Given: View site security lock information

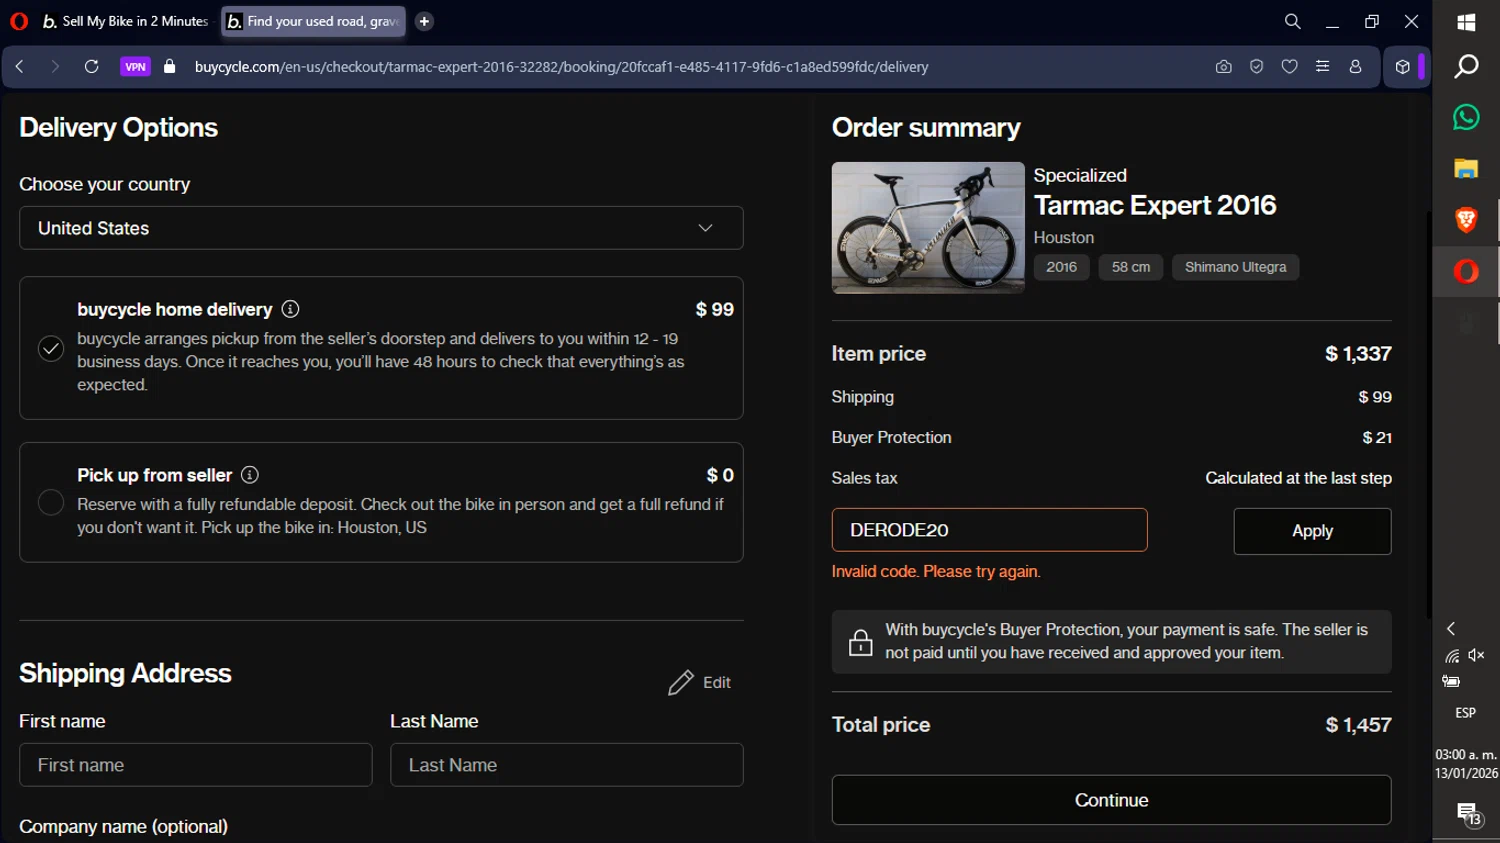Looking at the screenshot, I should click(170, 67).
